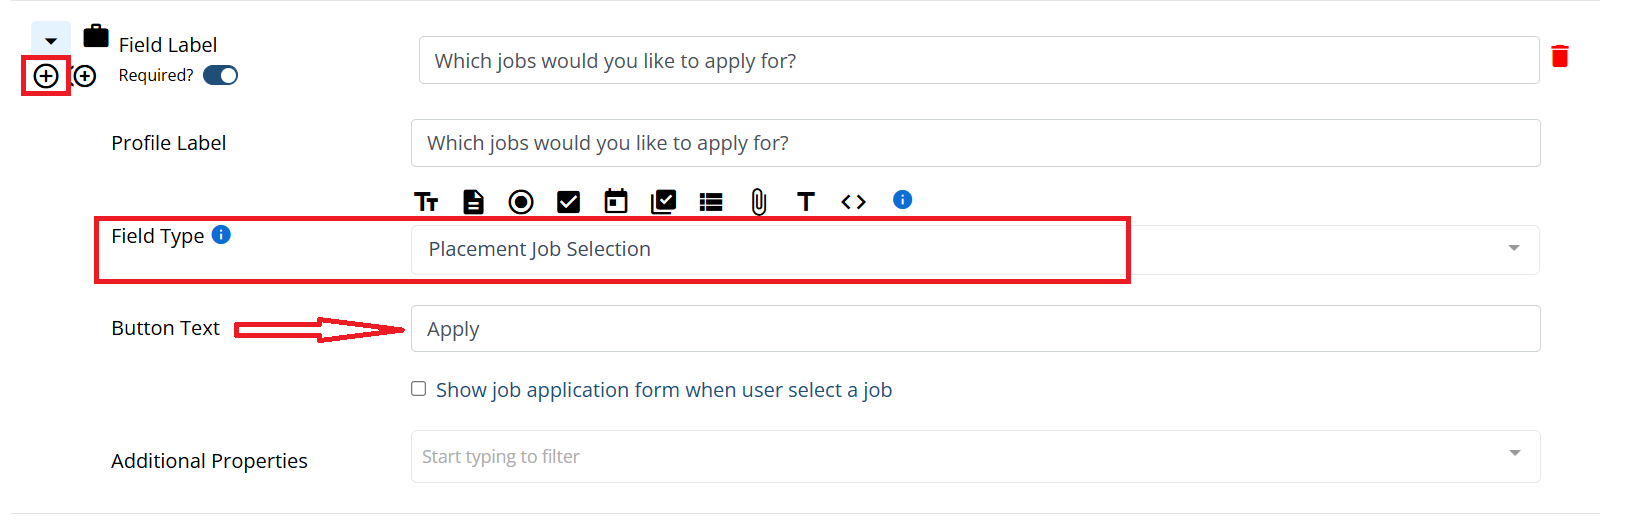
Task: Click the Button Text input containing Apply
Action: point(975,329)
